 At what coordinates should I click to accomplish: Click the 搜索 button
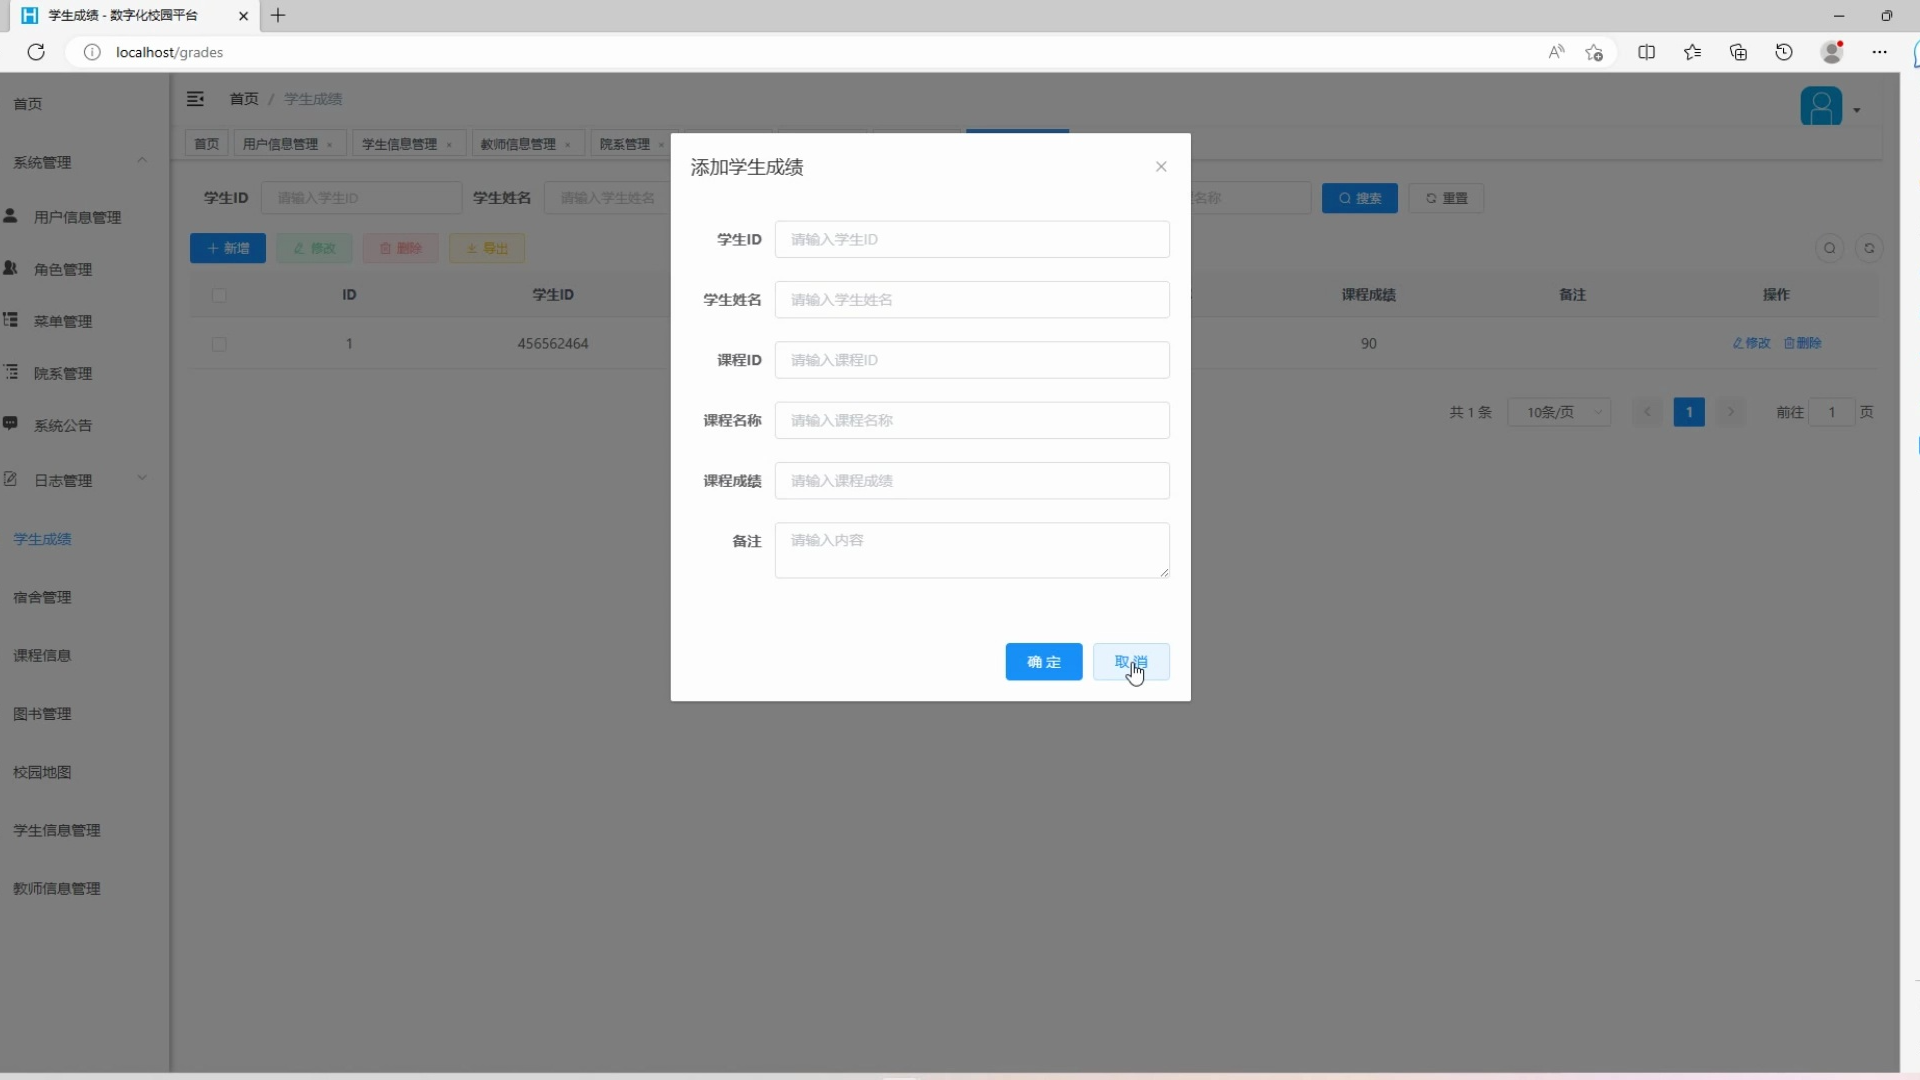click(1360, 198)
